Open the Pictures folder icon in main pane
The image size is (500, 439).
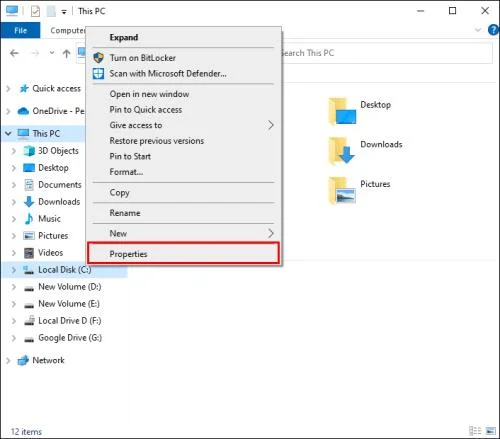342,190
